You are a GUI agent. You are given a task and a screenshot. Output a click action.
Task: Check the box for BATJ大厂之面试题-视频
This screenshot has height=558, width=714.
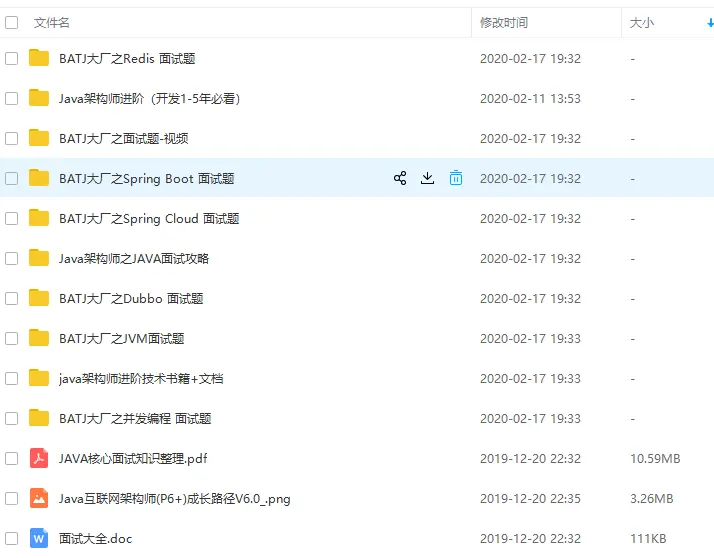pyautogui.click(x=11, y=138)
